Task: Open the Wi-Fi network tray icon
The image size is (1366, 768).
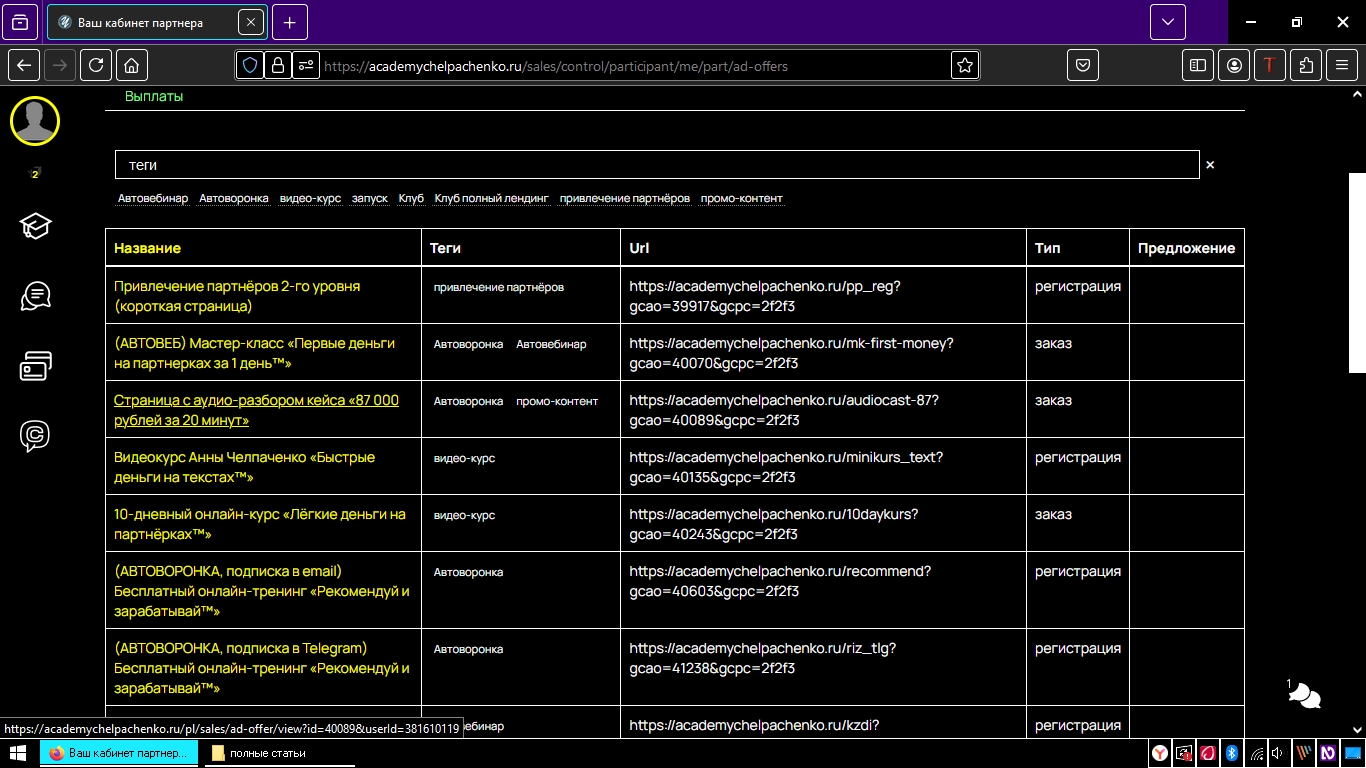Action: [1257, 753]
